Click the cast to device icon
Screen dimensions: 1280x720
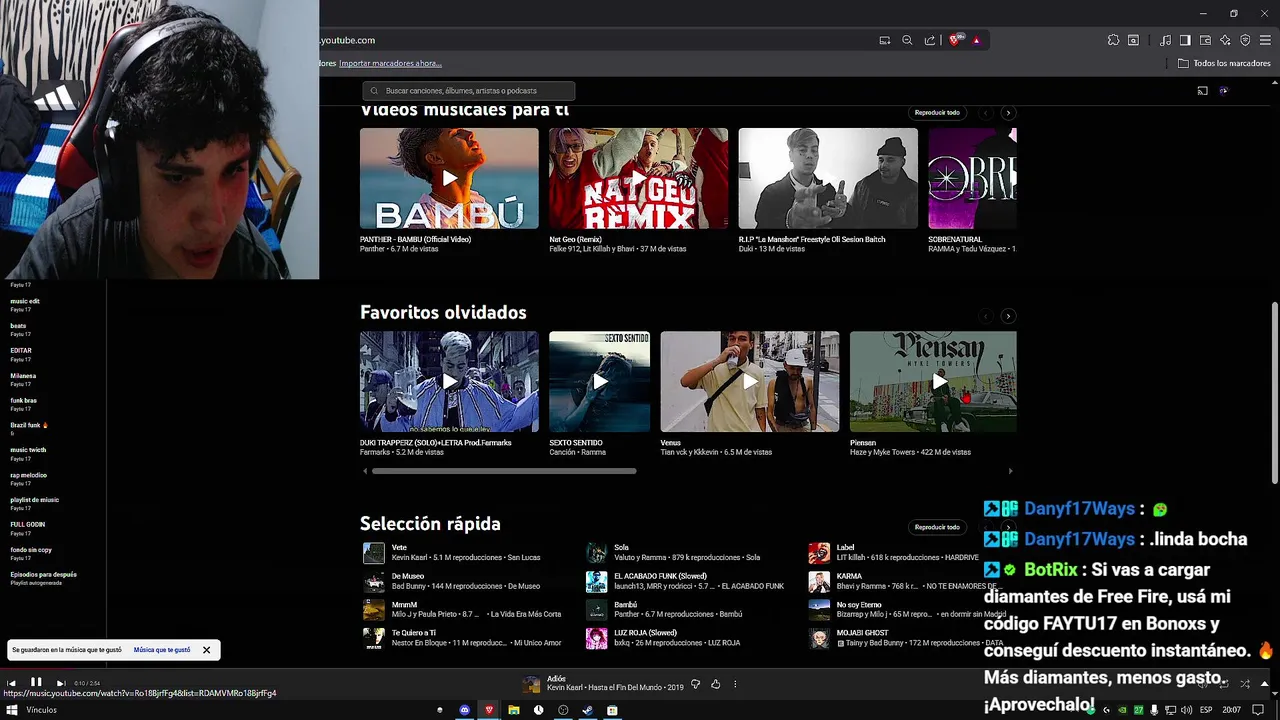pos(1202,91)
